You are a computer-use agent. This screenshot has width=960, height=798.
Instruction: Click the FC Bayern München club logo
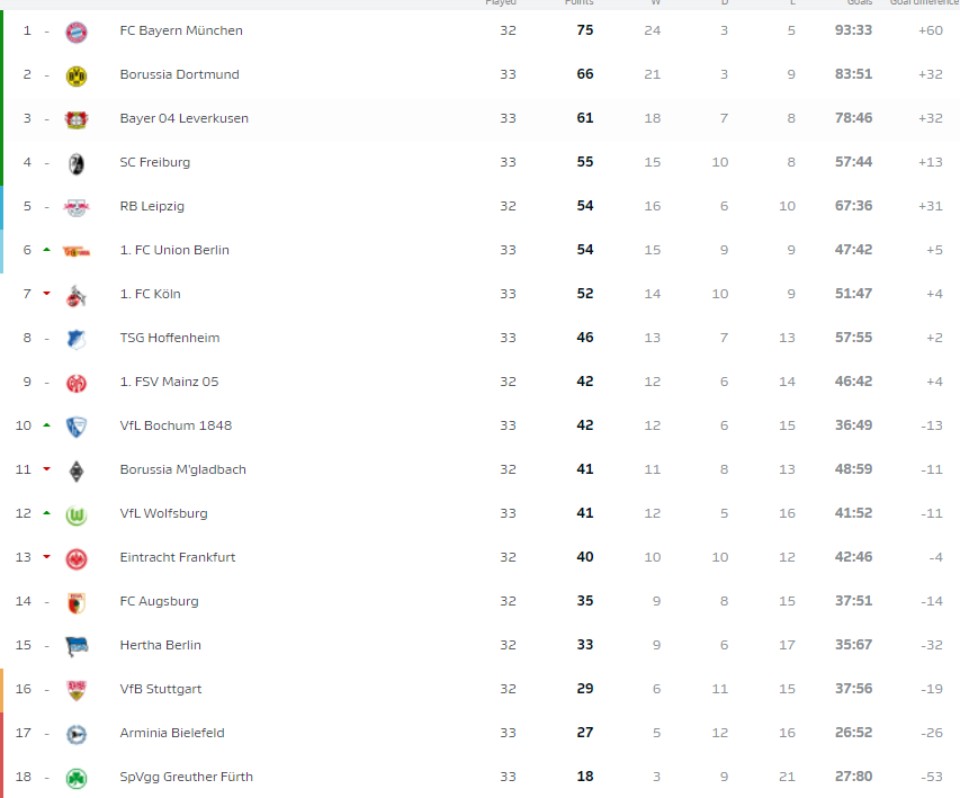click(76, 31)
